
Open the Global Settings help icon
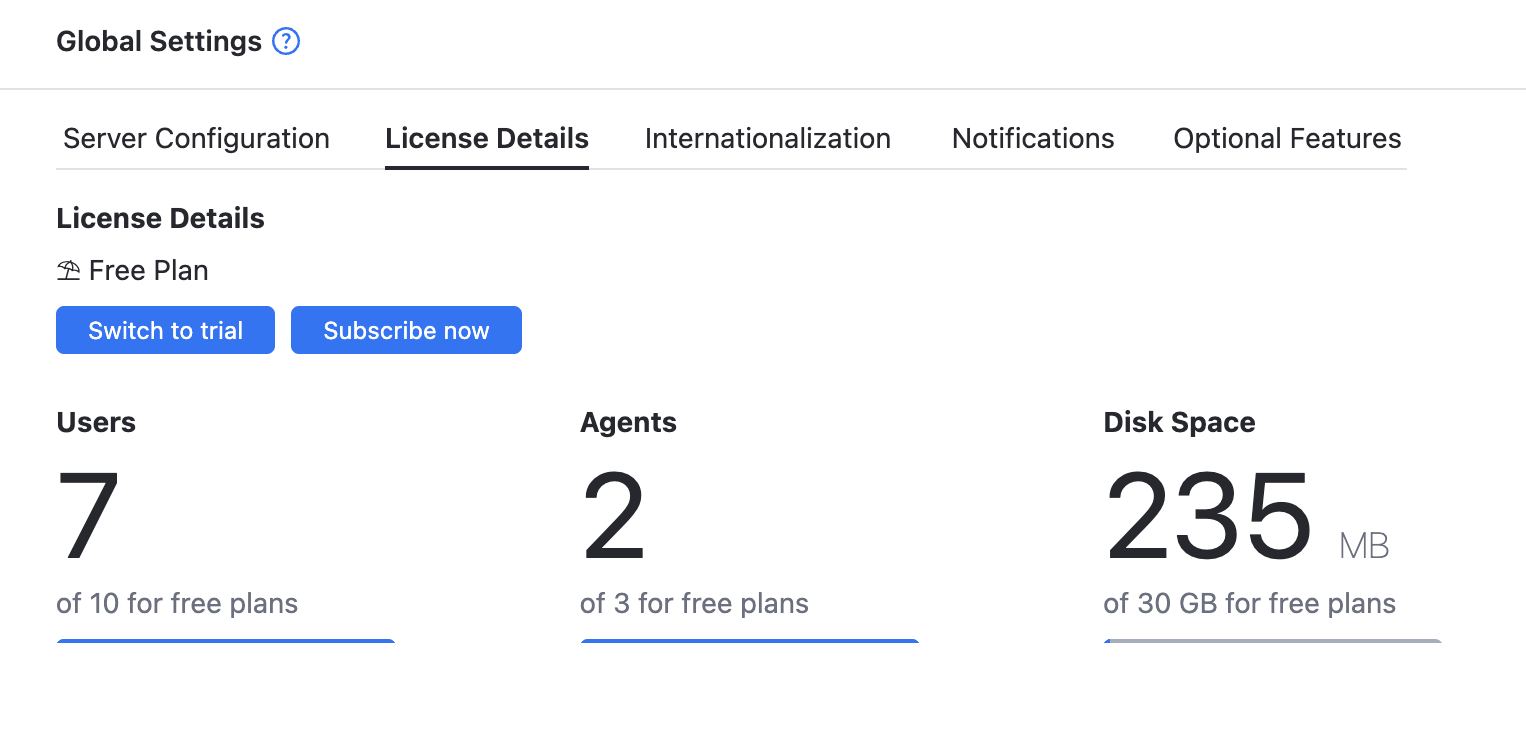285,41
